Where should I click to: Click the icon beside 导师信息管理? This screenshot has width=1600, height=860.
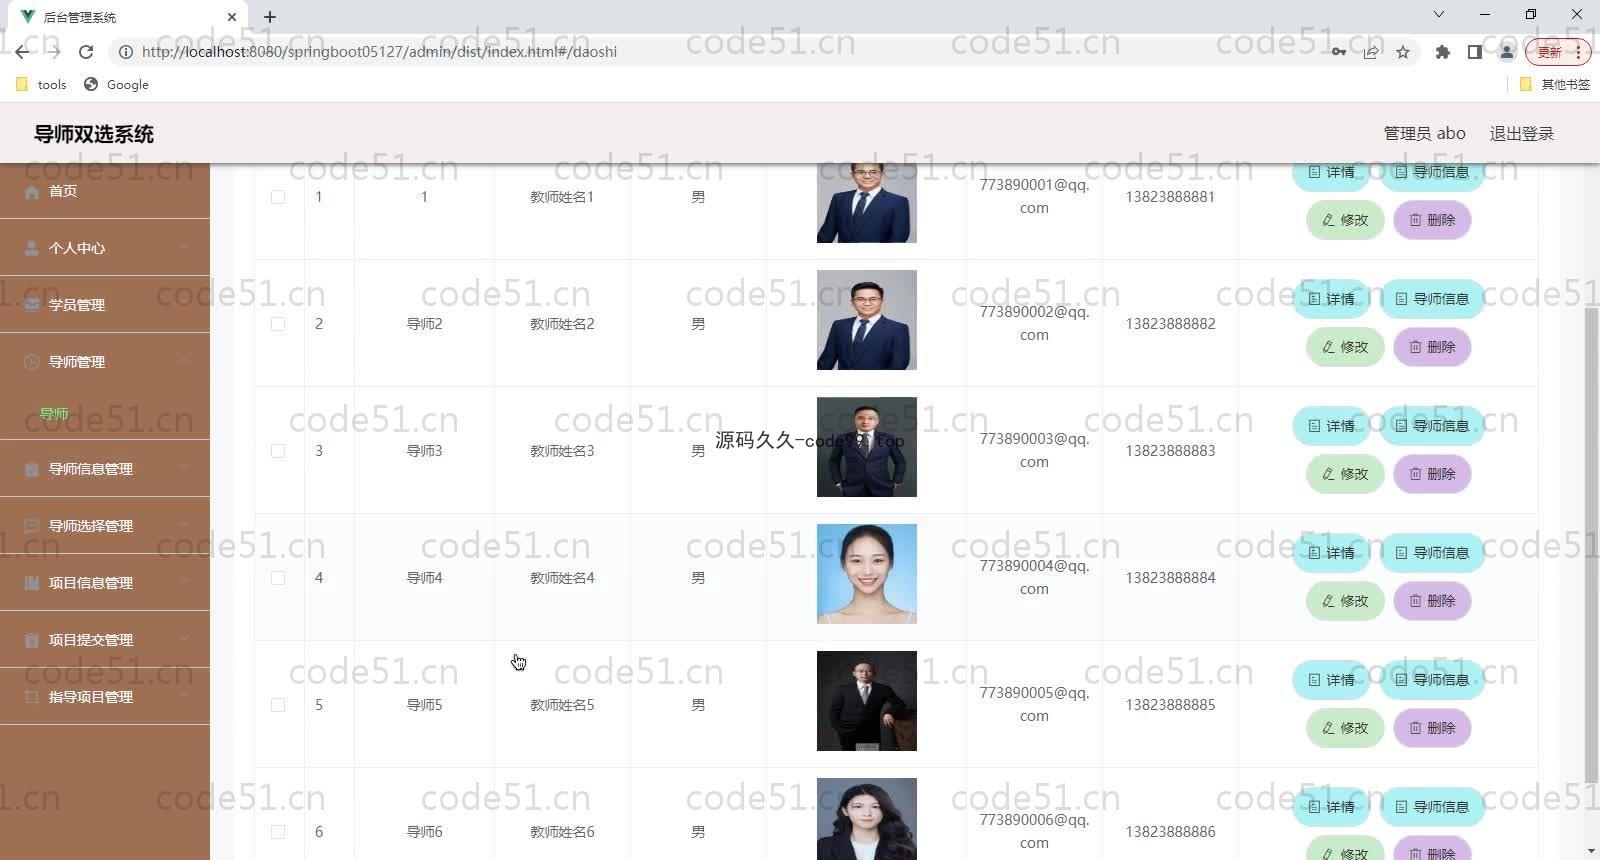(x=32, y=469)
